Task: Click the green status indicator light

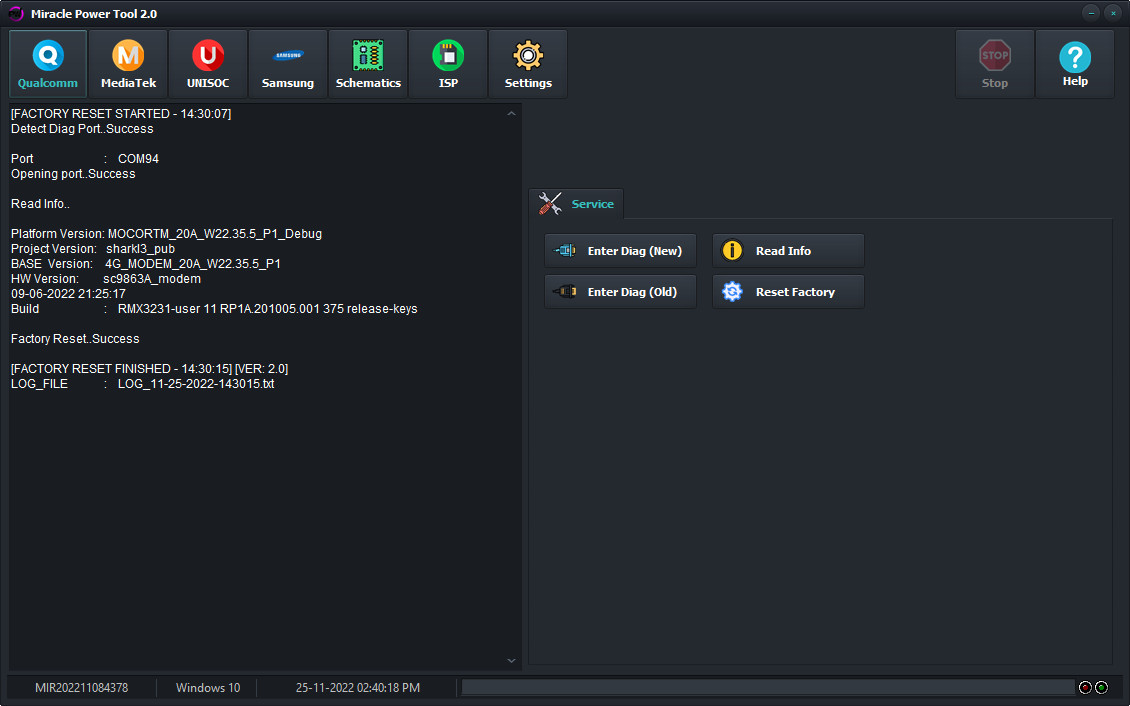Action: coord(1102,687)
